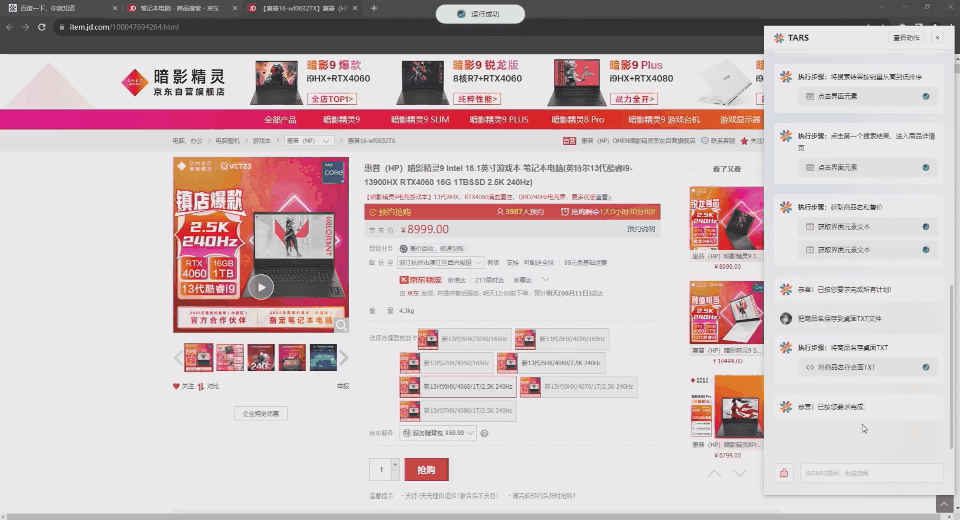Open 暗影精灵9 PLUS navigation item
The height and width of the screenshot is (520, 960).
click(499, 119)
